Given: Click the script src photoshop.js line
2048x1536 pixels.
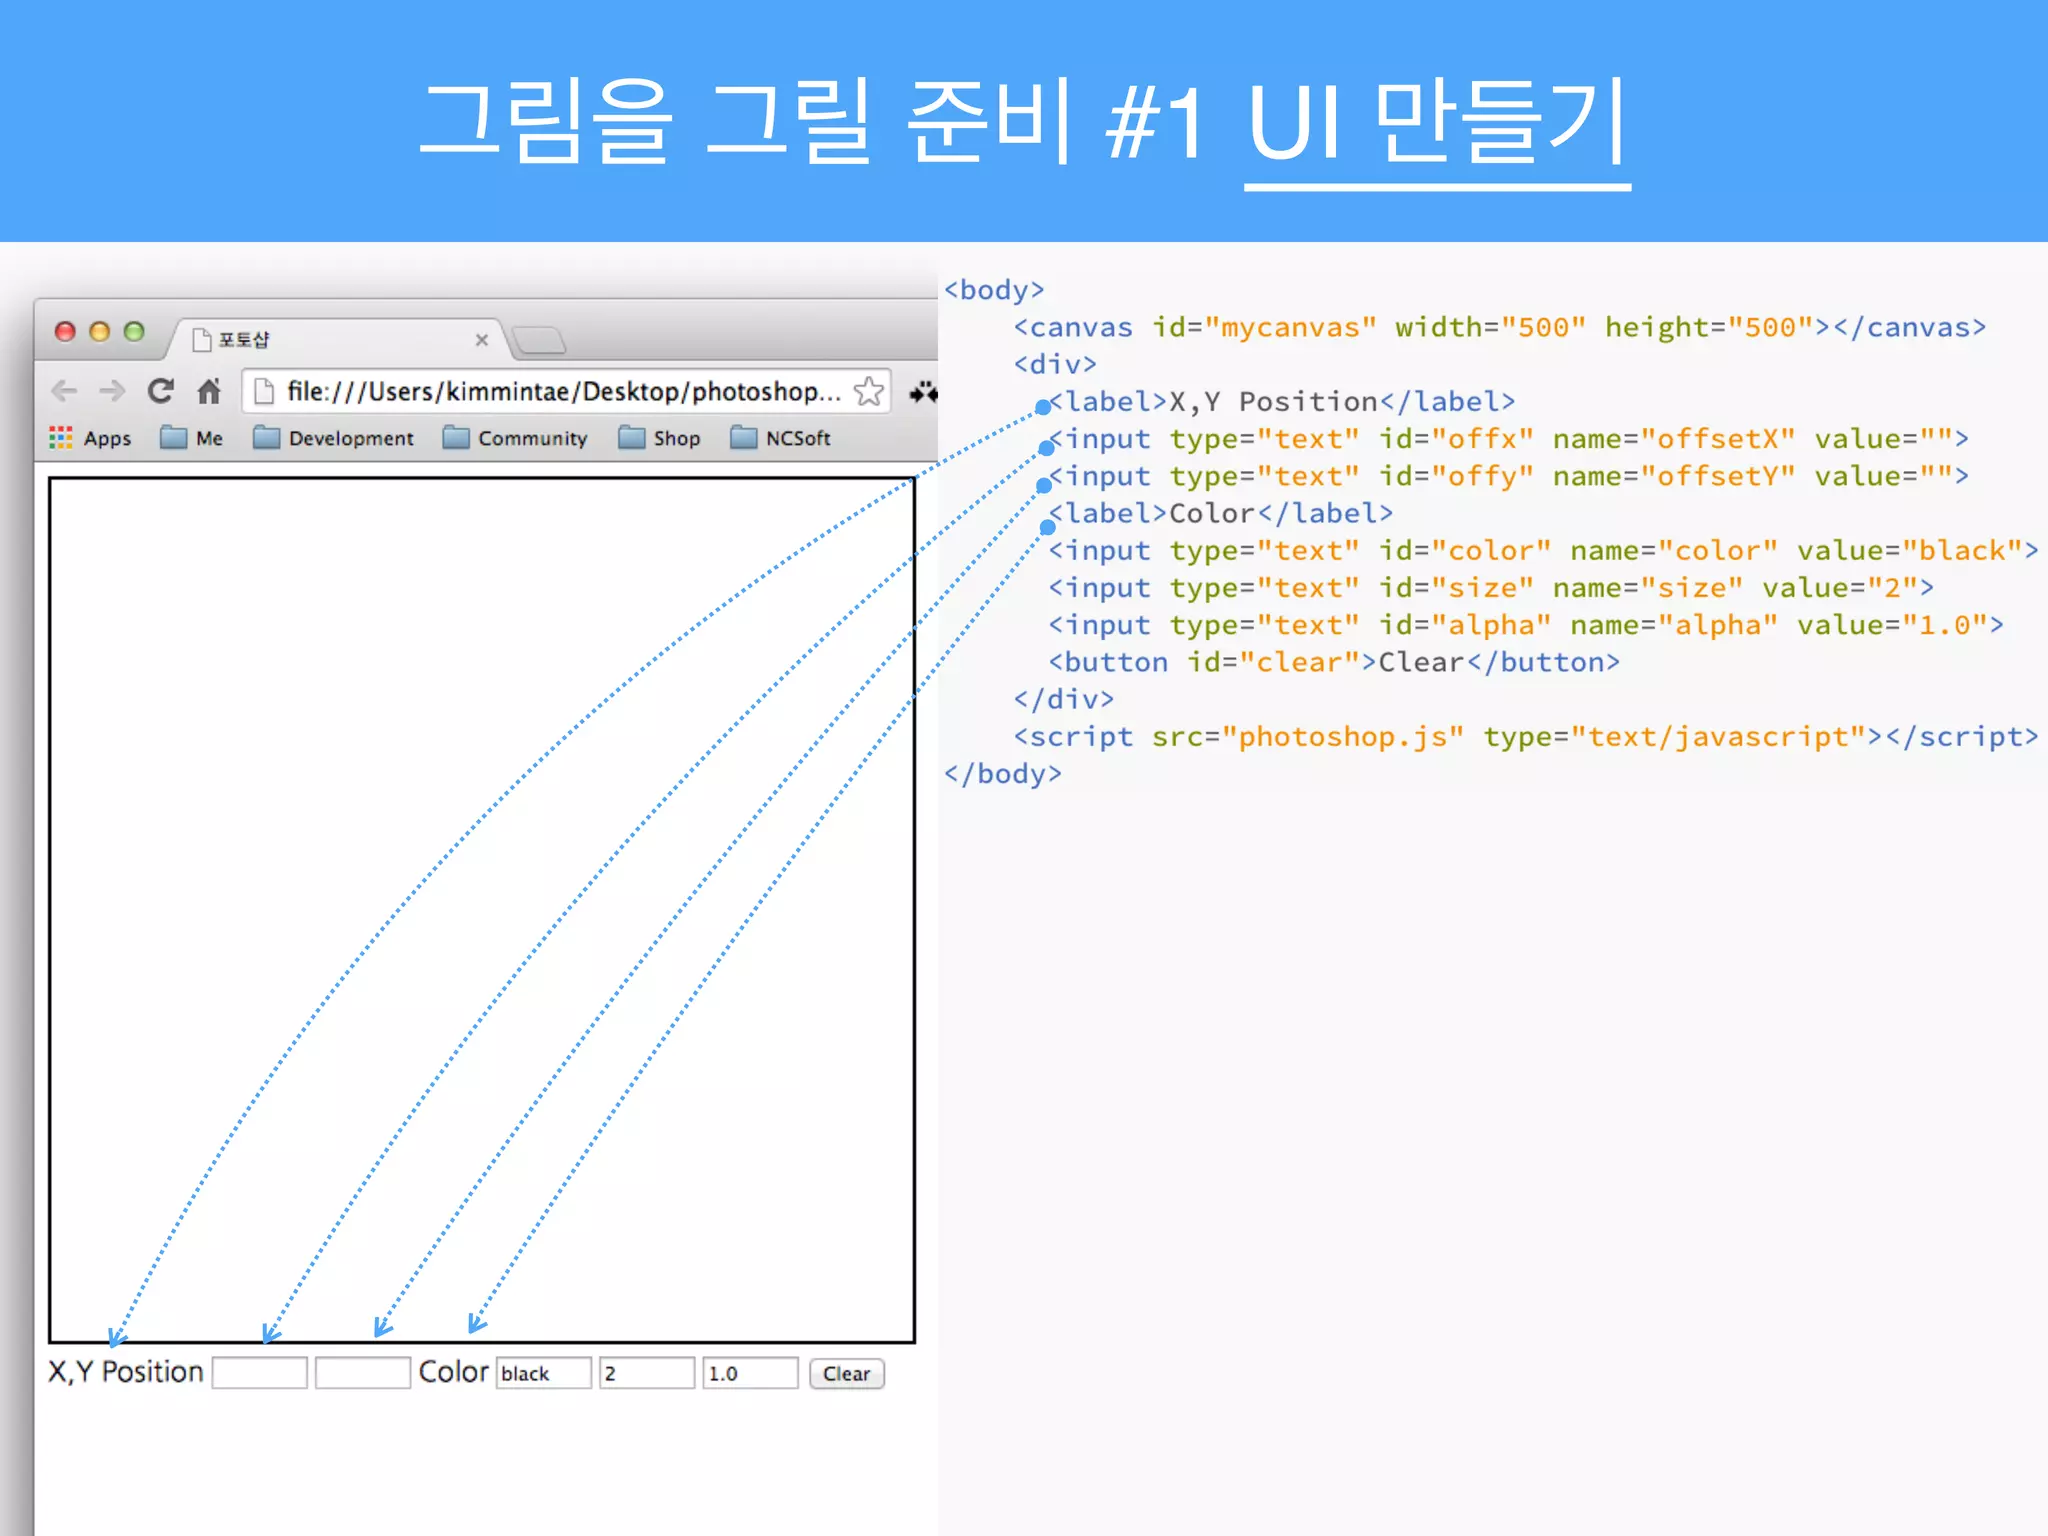Looking at the screenshot, I should point(1526,737).
